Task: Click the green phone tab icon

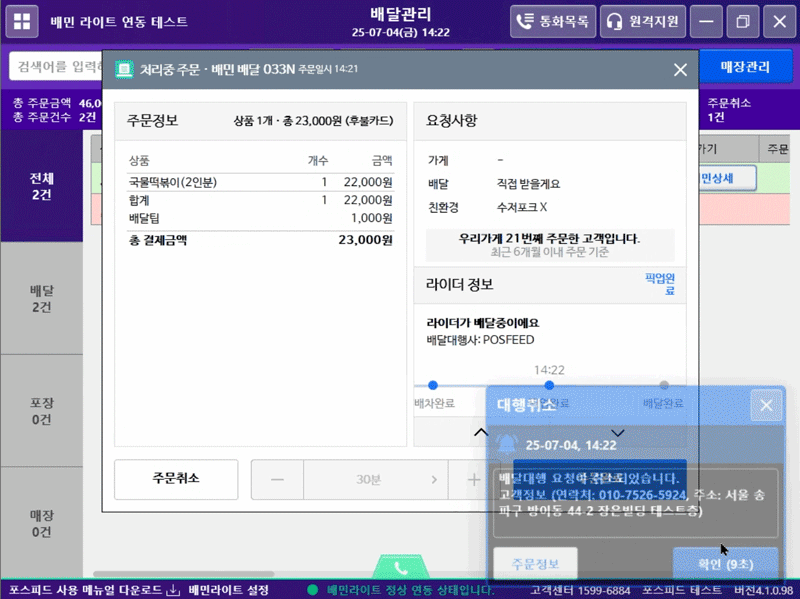Action: [x=401, y=567]
